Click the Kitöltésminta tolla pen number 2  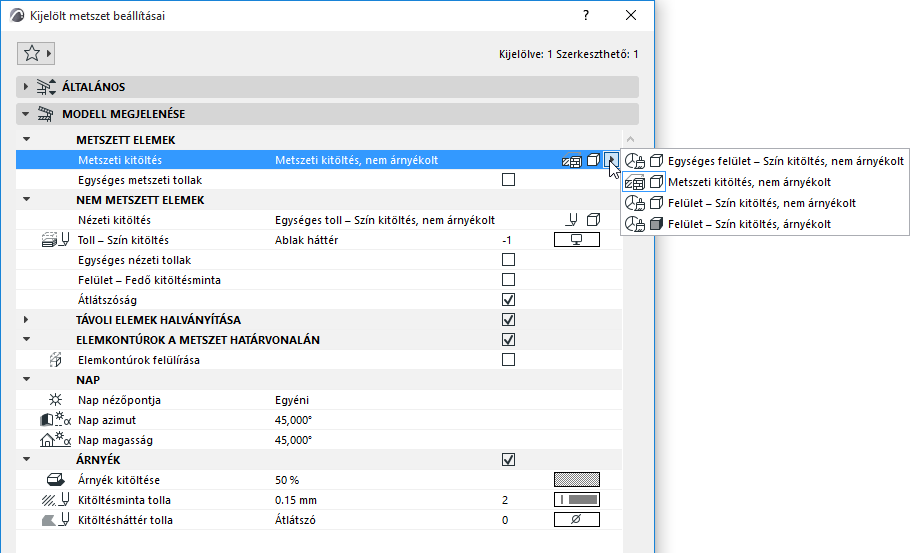pos(505,500)
